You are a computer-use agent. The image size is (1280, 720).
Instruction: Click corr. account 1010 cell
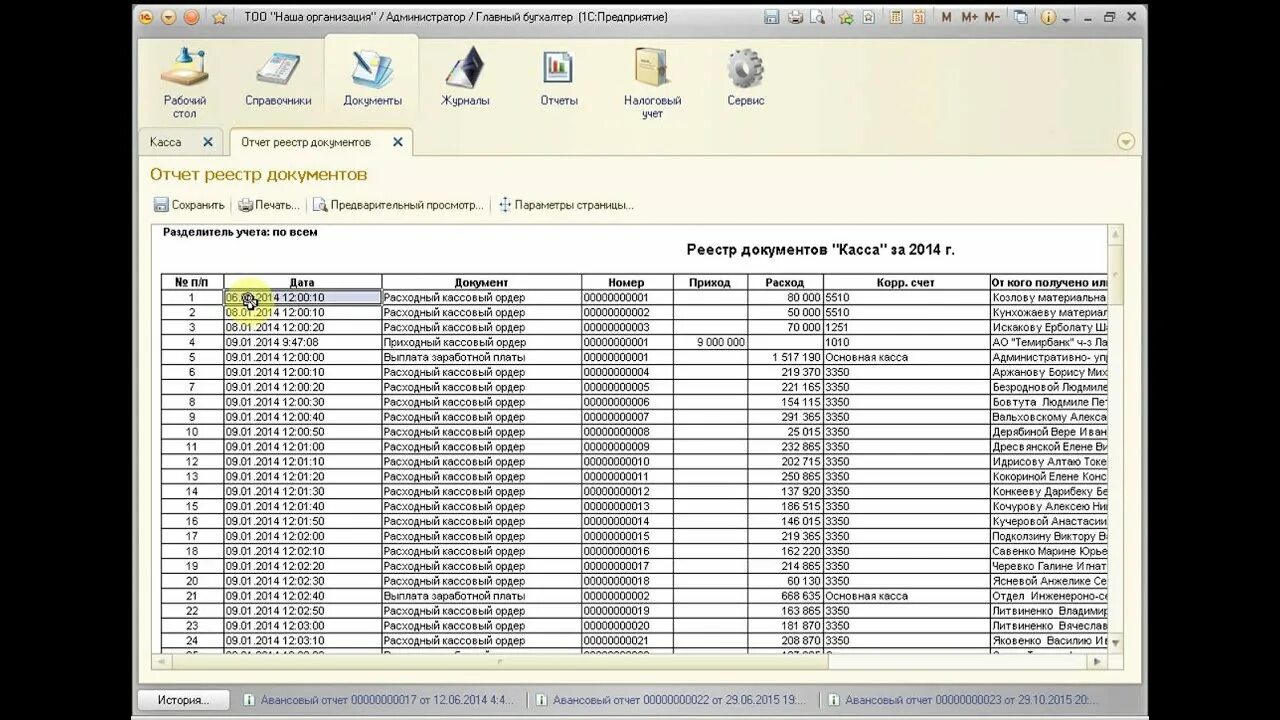click(906, 342)
